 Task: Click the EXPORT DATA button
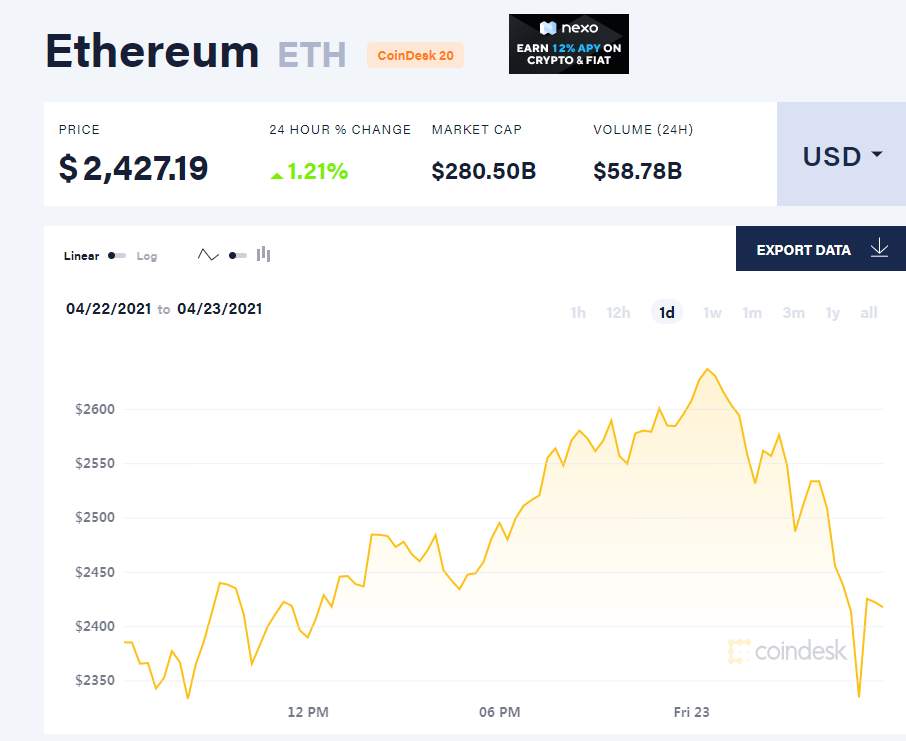(x=821, y=249)
